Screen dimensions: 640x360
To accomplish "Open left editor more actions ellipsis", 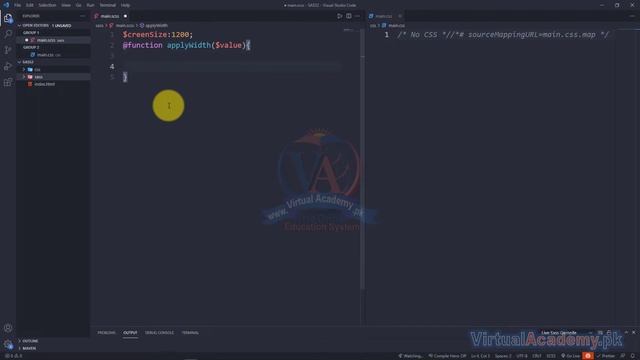I will pos(357,16).
